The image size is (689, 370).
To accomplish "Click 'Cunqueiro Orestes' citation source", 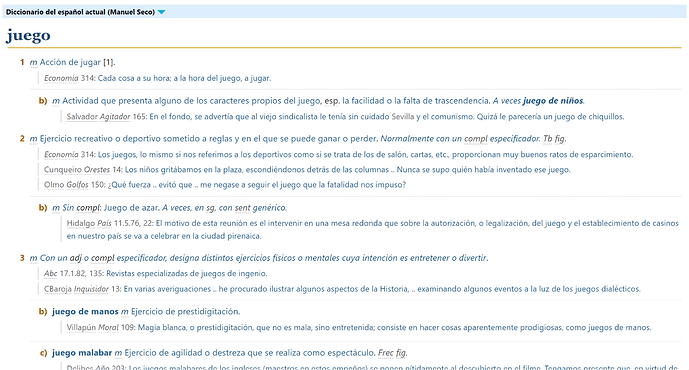I will [77, 170].
